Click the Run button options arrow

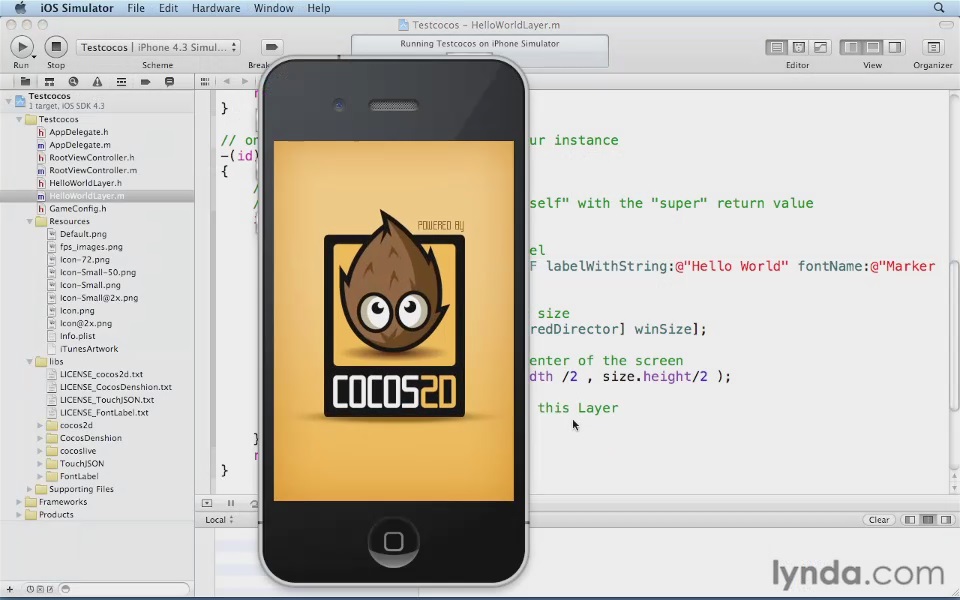(x=33, y=56)
